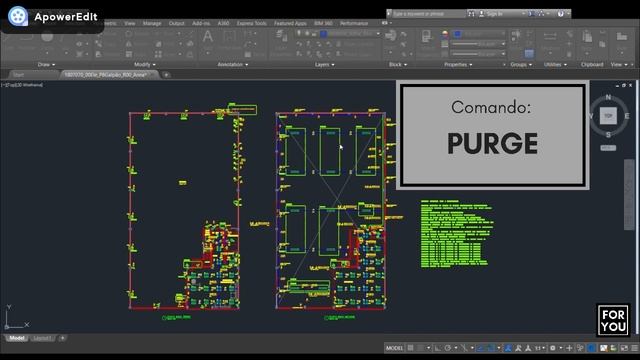Click TOP face of the ViewCube

608,116
